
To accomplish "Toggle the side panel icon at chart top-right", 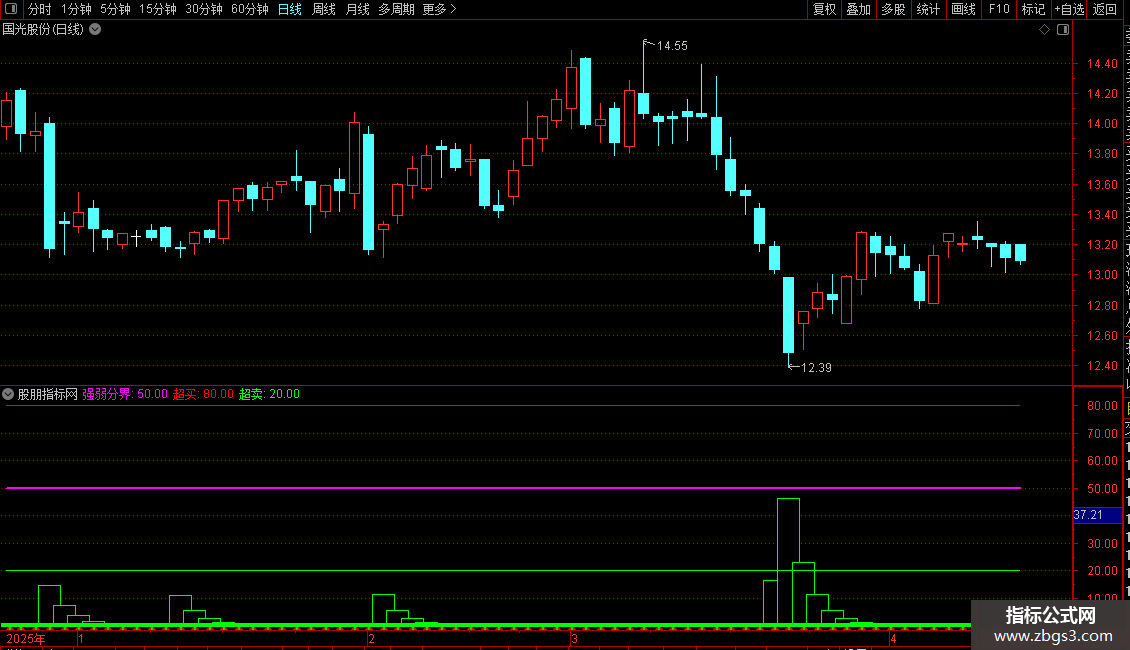I will 1063,30.
